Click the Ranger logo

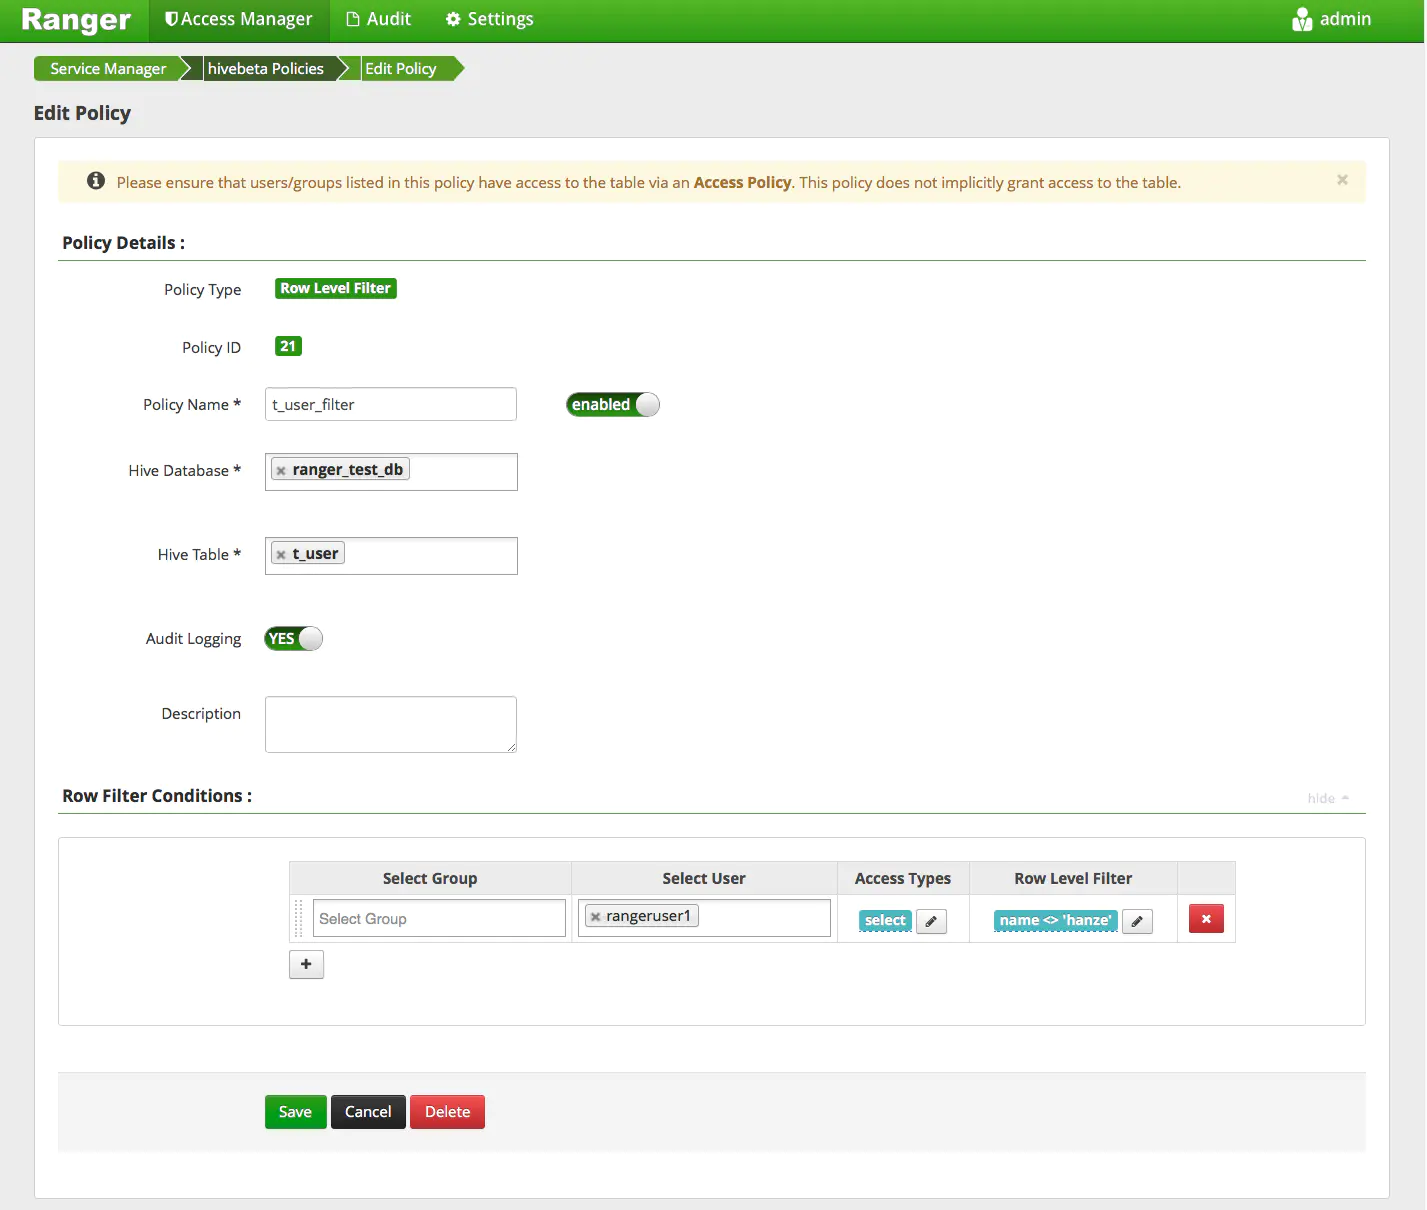(x=76, y=20)
